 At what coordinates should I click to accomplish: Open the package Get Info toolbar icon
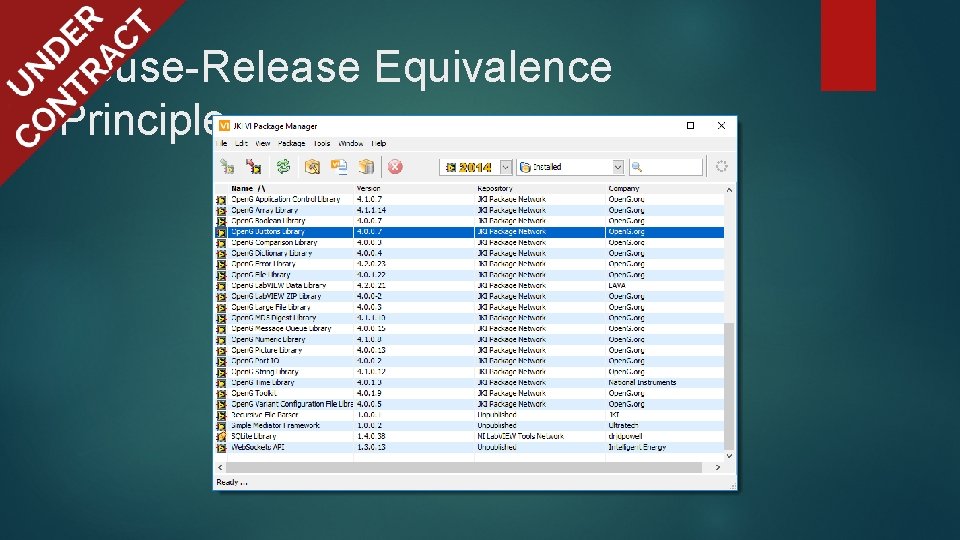click(312, 166)
